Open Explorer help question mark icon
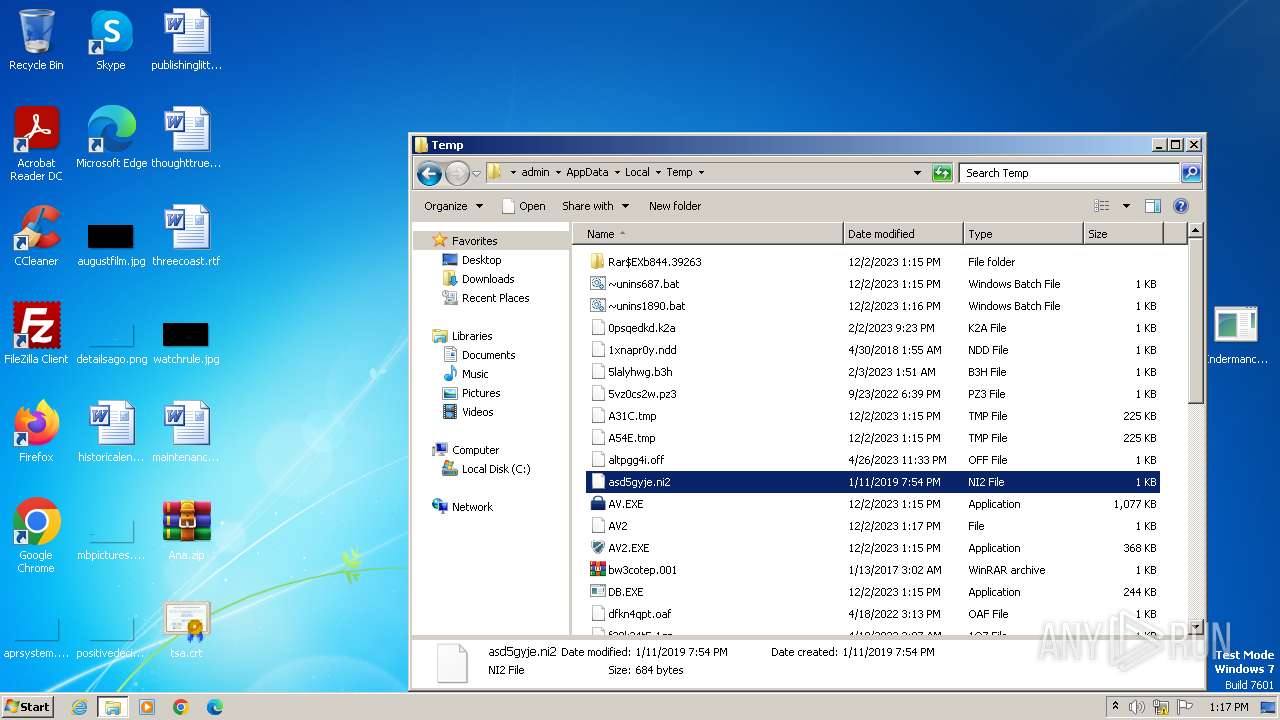The height and width of the screenshot is (720, 1280). (1180, 206)
